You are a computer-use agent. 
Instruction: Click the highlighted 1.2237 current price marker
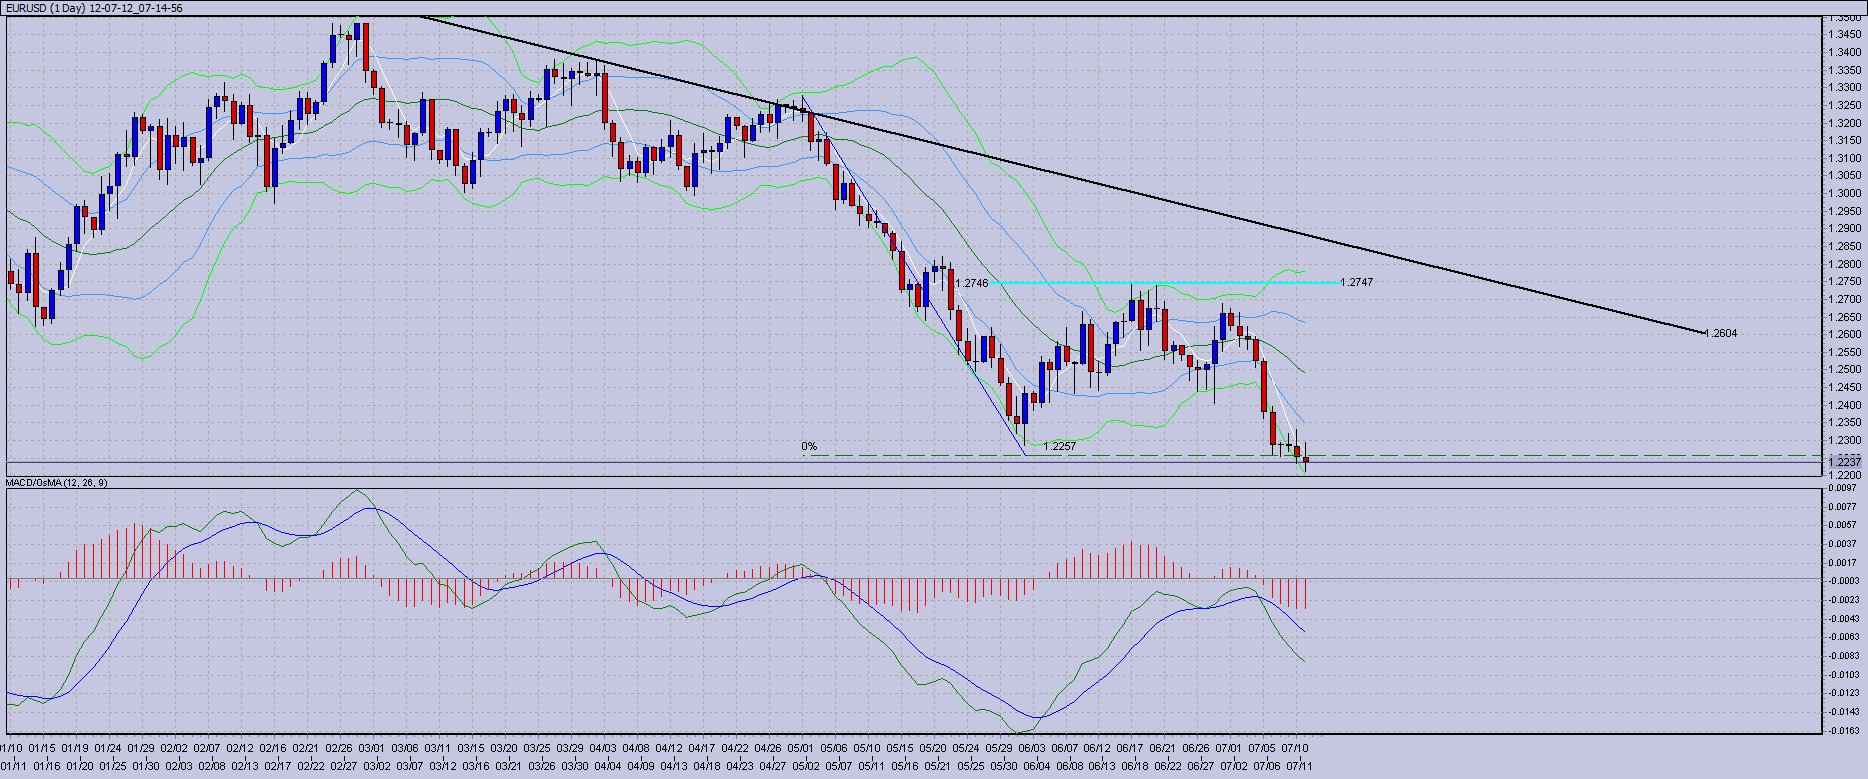click(1843, 462)
